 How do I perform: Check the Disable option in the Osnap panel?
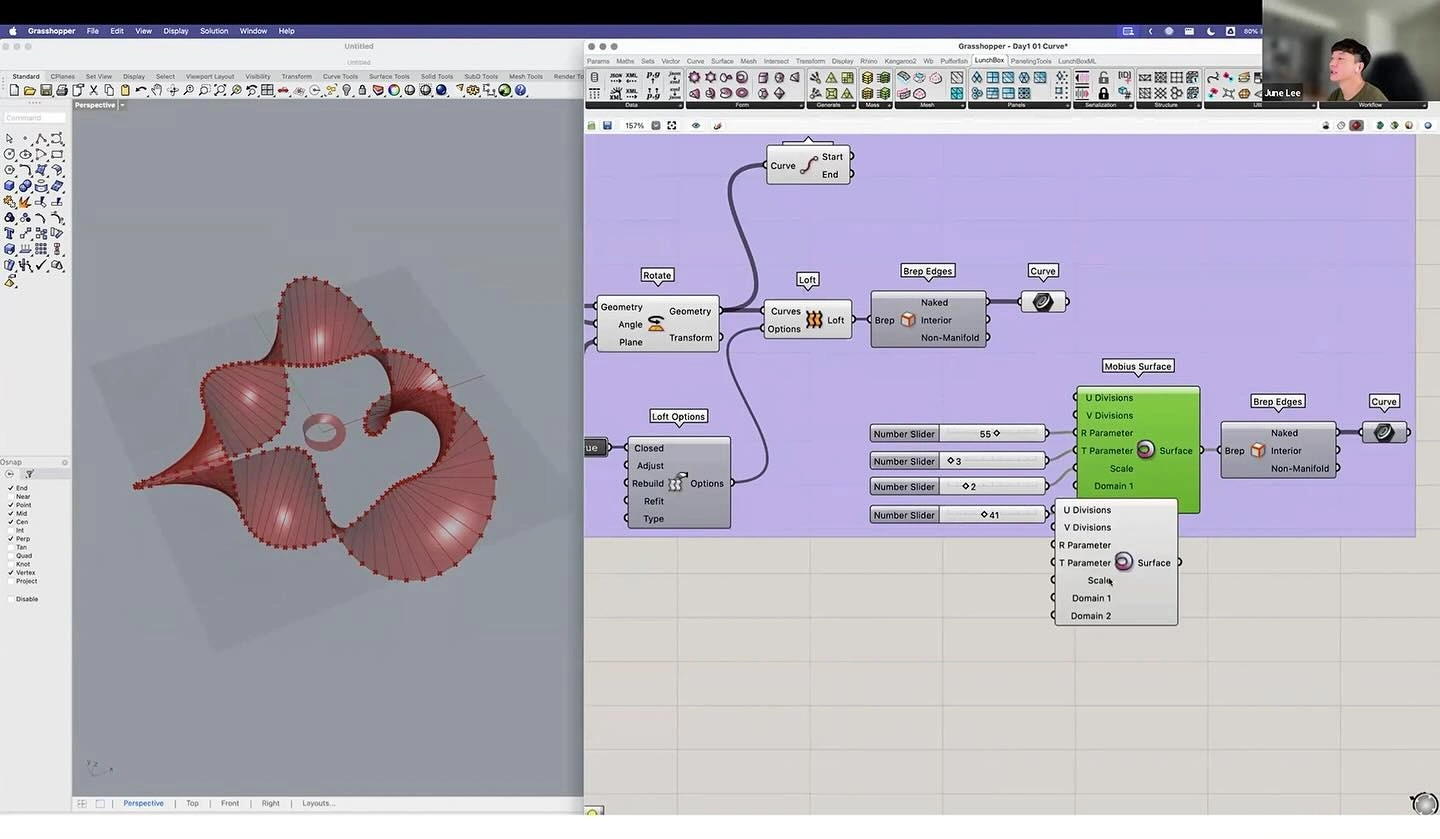coord(11,598)
